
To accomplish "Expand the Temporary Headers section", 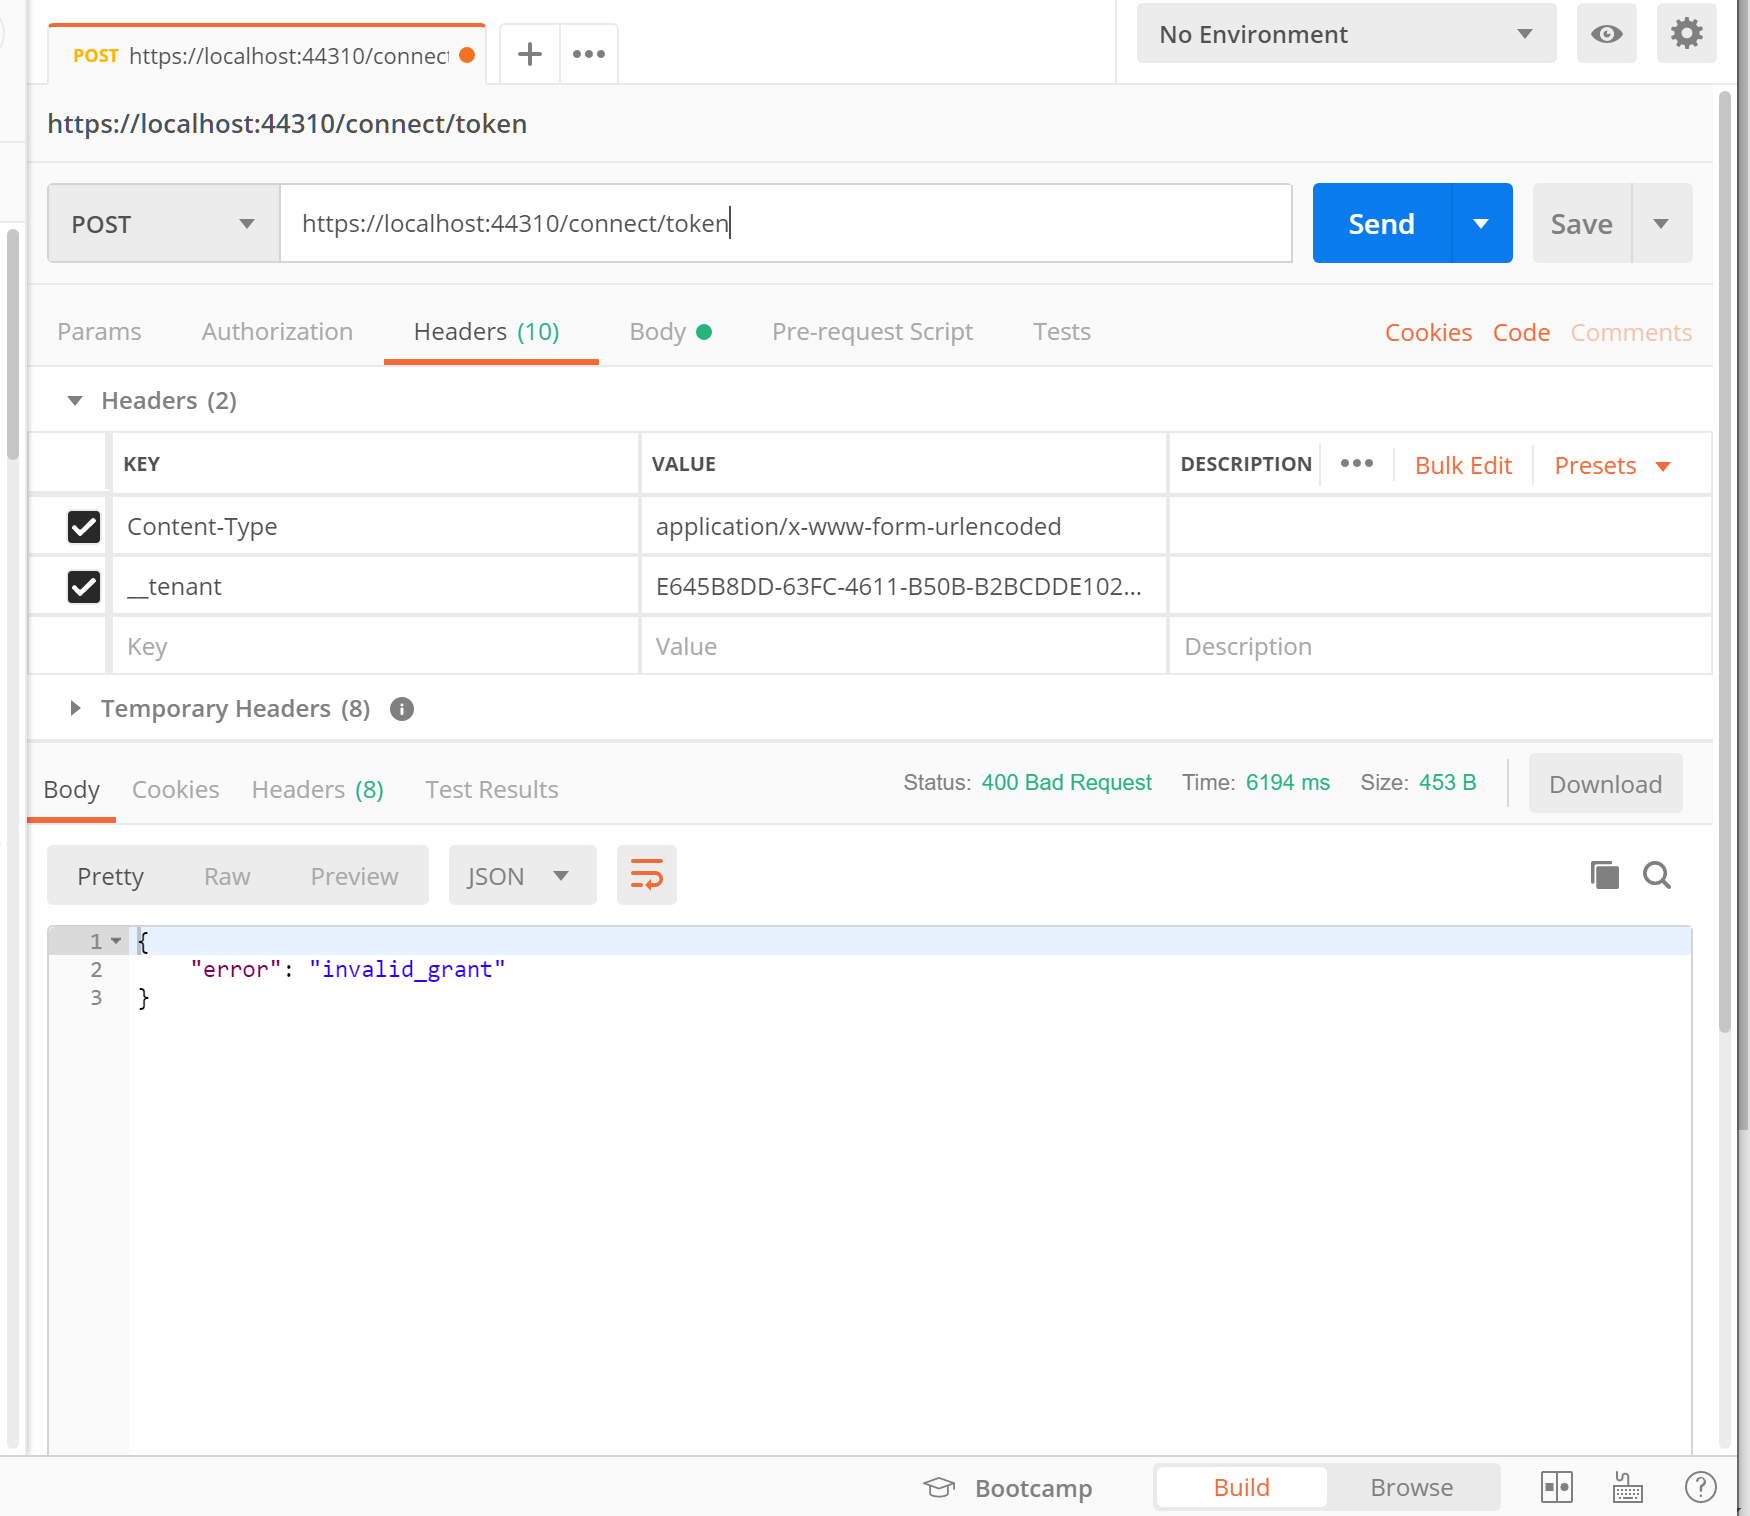I will coord(75,708).
